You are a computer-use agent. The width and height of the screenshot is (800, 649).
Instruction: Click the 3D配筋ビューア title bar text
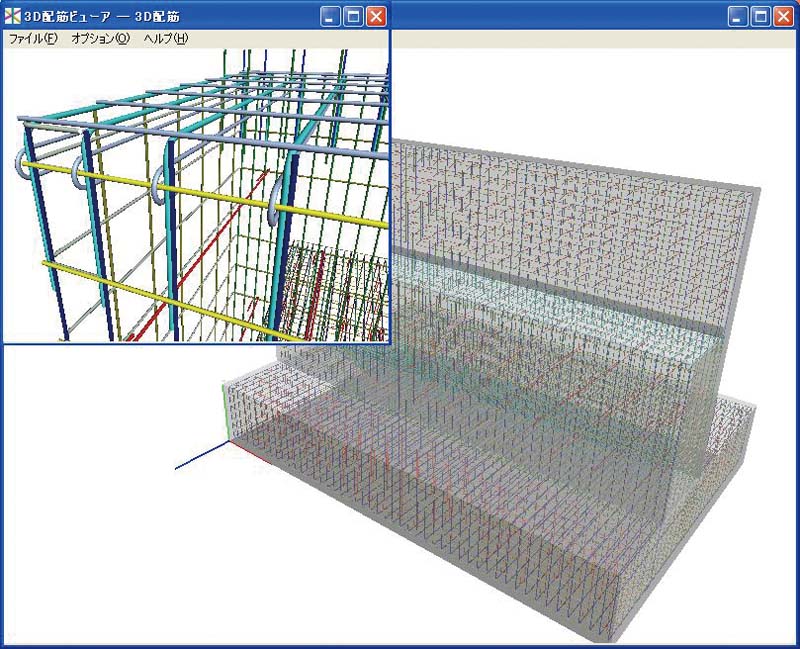pyautogui.click(x=102, y=17)
